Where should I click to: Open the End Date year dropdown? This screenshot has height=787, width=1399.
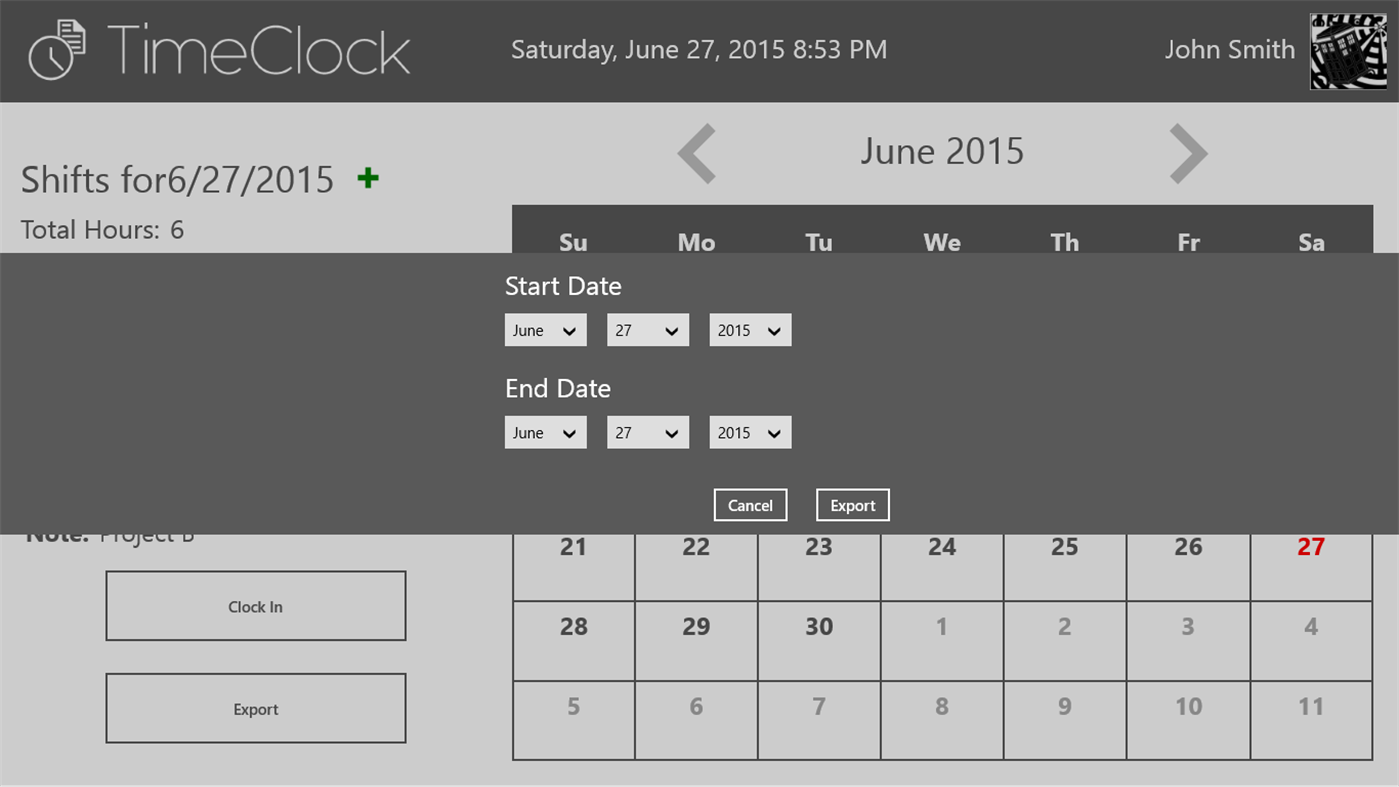[x=749, y=431]
